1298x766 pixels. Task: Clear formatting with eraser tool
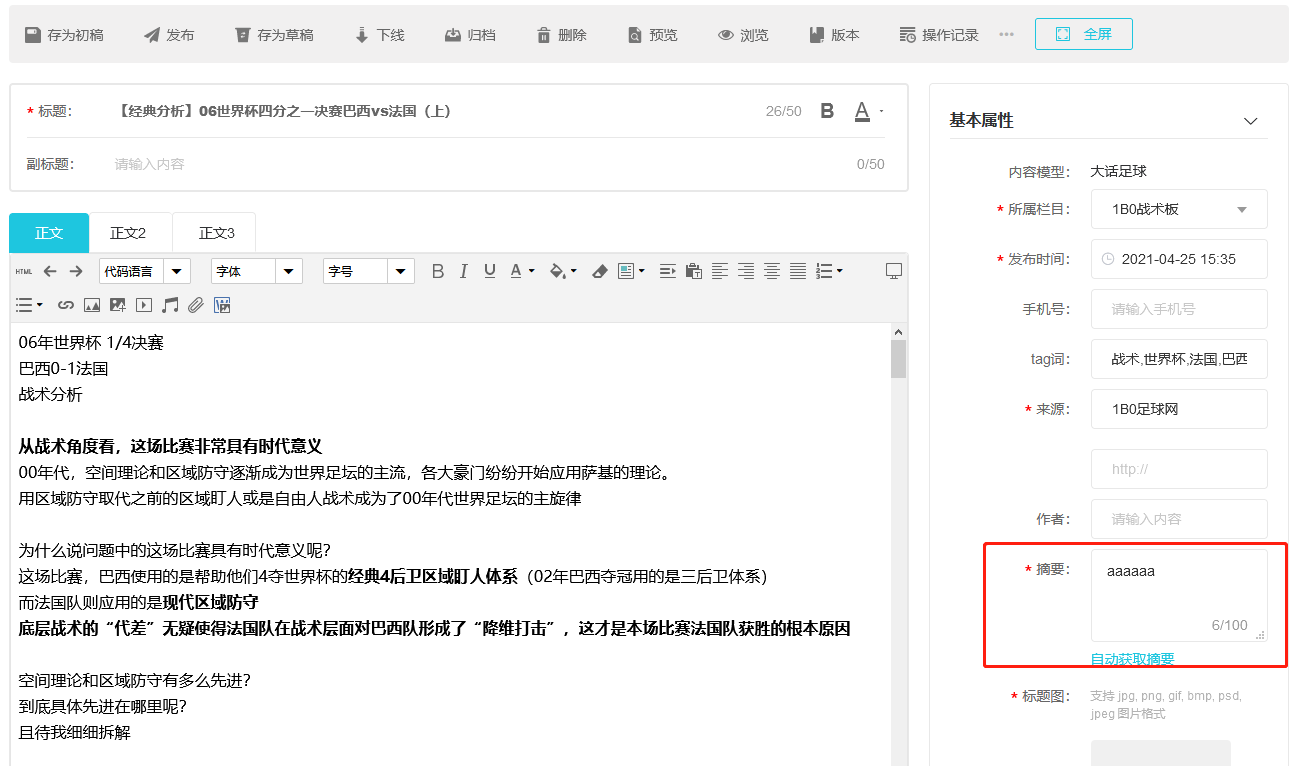click(x=599, y=271)
